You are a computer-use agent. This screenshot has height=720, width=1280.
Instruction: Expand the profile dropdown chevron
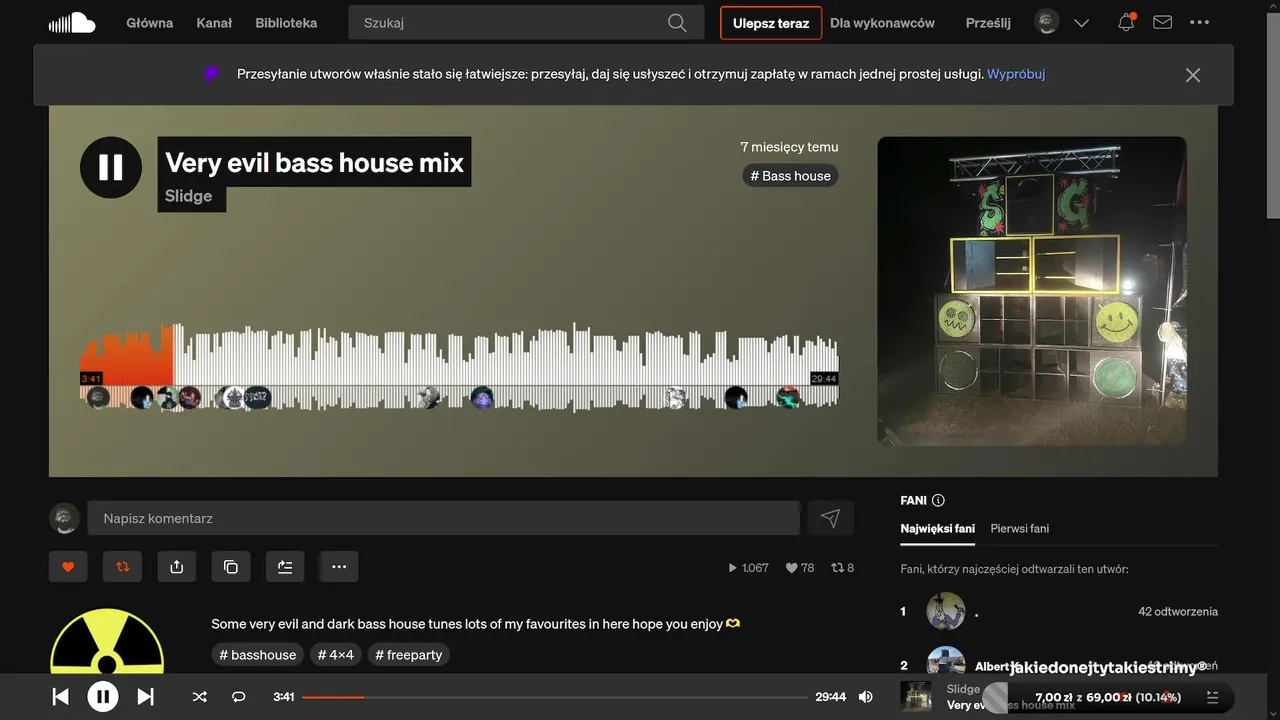point(1081,23)
